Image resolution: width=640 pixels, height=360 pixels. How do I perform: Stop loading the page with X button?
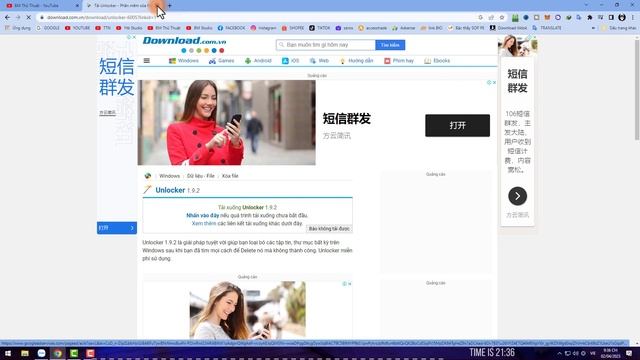point(28,18)
